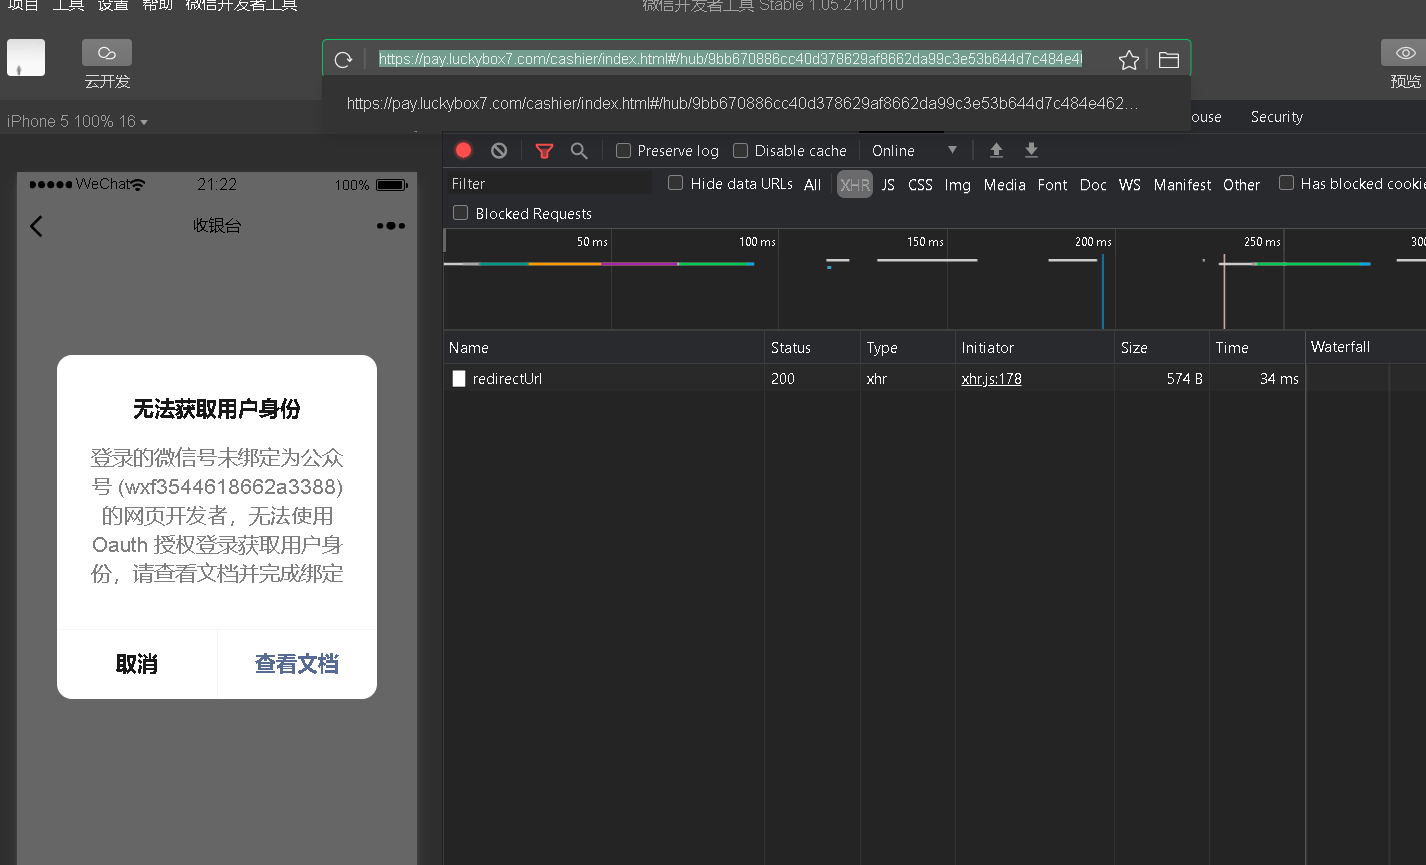The width and height of the screenshot is (1426, 865).
Task: Filter requests by Doc type
Action: (x=1093, y=185)
